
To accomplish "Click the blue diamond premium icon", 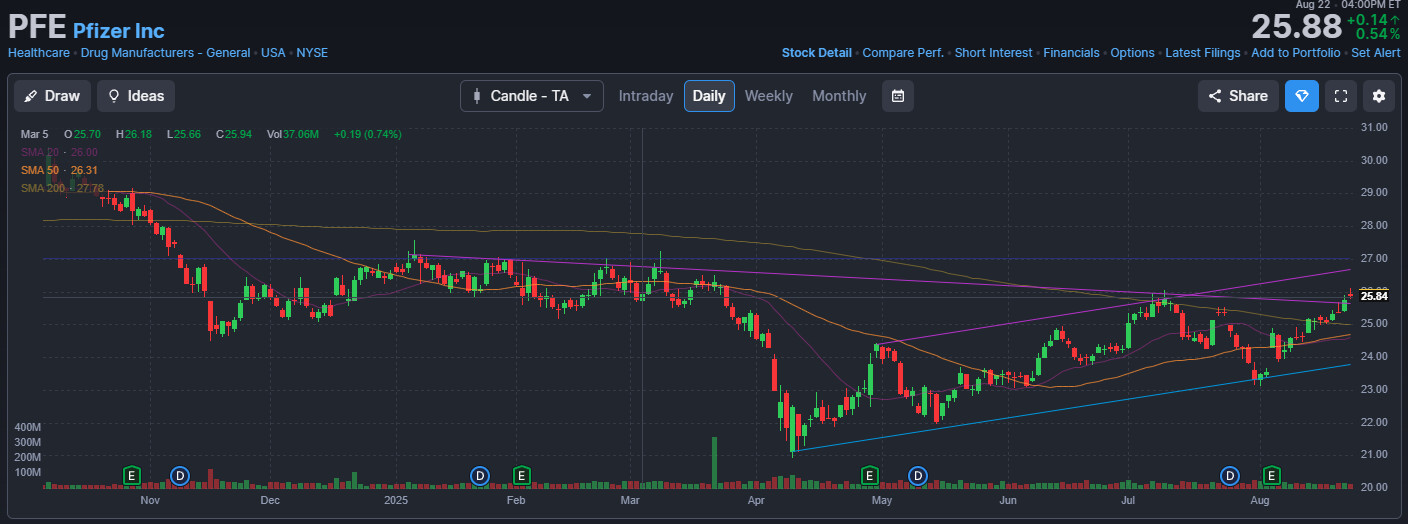I will tap(1301, 96).
